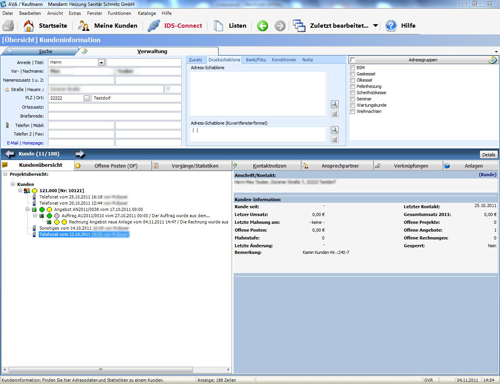The image size is (500, 384).
Task: Click phone icon of Telefonat 25.10.2011
Action: tap(34, 197)
